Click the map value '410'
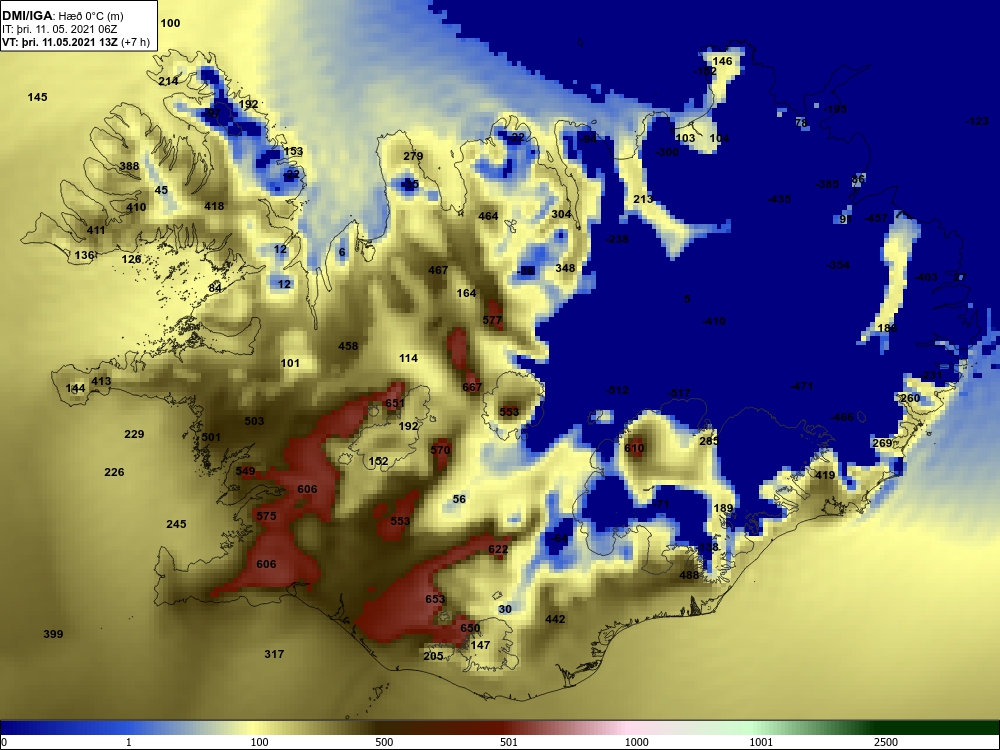This screenshot has height=750, width=1000. click(x=136, y=207)
